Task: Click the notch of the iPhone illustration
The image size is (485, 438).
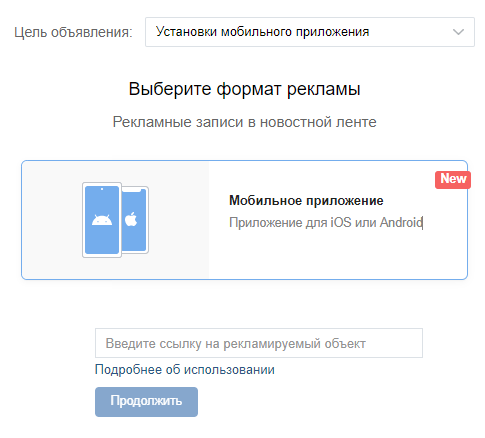Action: pyautogui.click(x=131, y=190)
